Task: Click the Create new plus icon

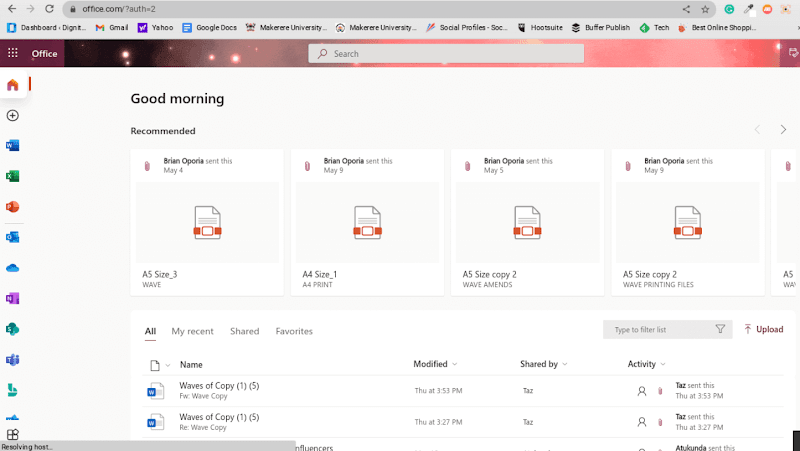Action: coord(13,115)
